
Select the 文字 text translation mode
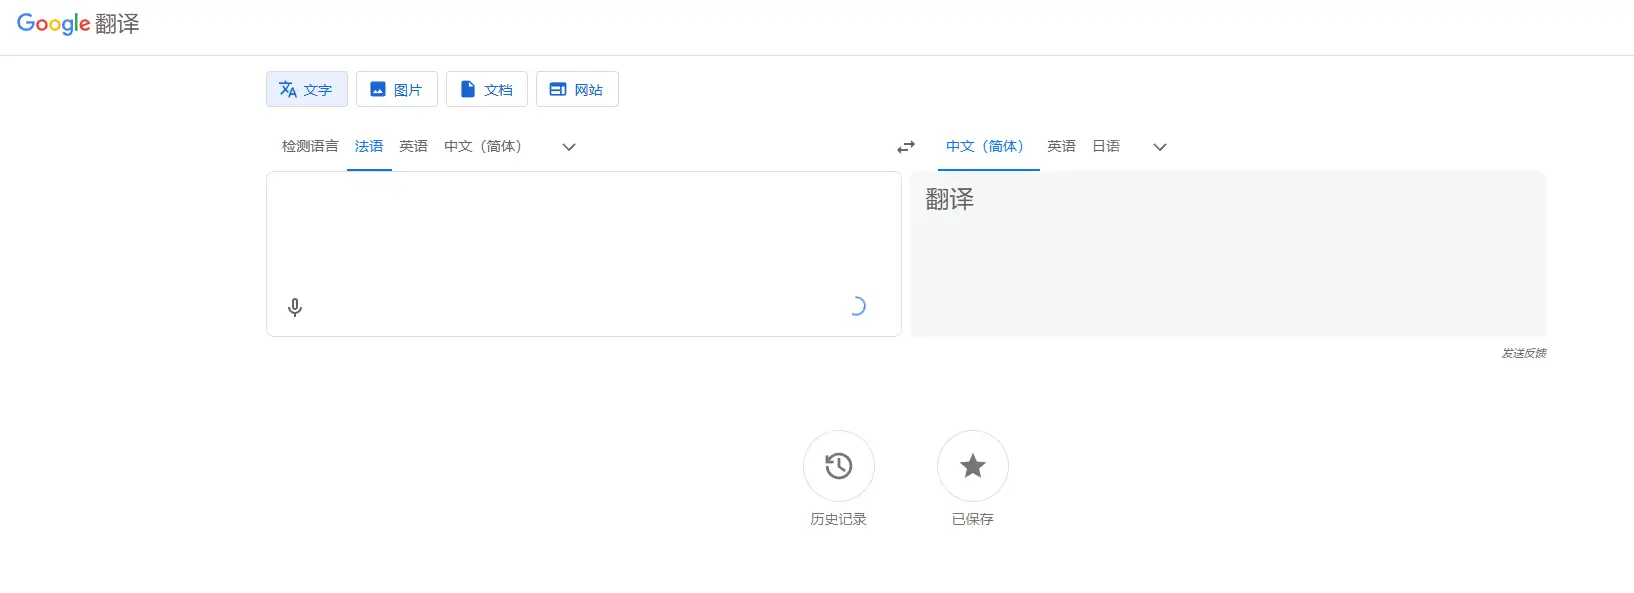(306, 89)
